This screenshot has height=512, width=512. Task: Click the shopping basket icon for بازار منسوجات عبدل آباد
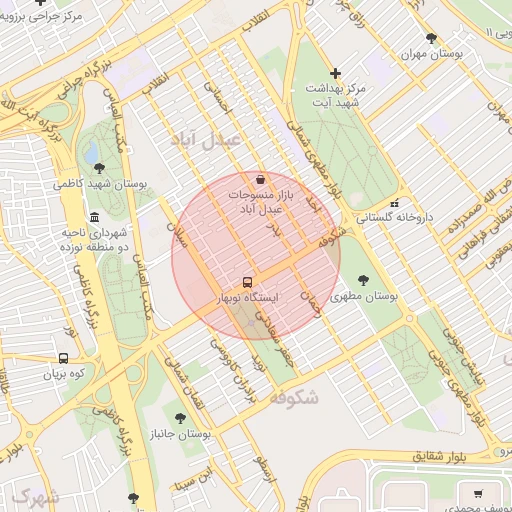[261, 180]
